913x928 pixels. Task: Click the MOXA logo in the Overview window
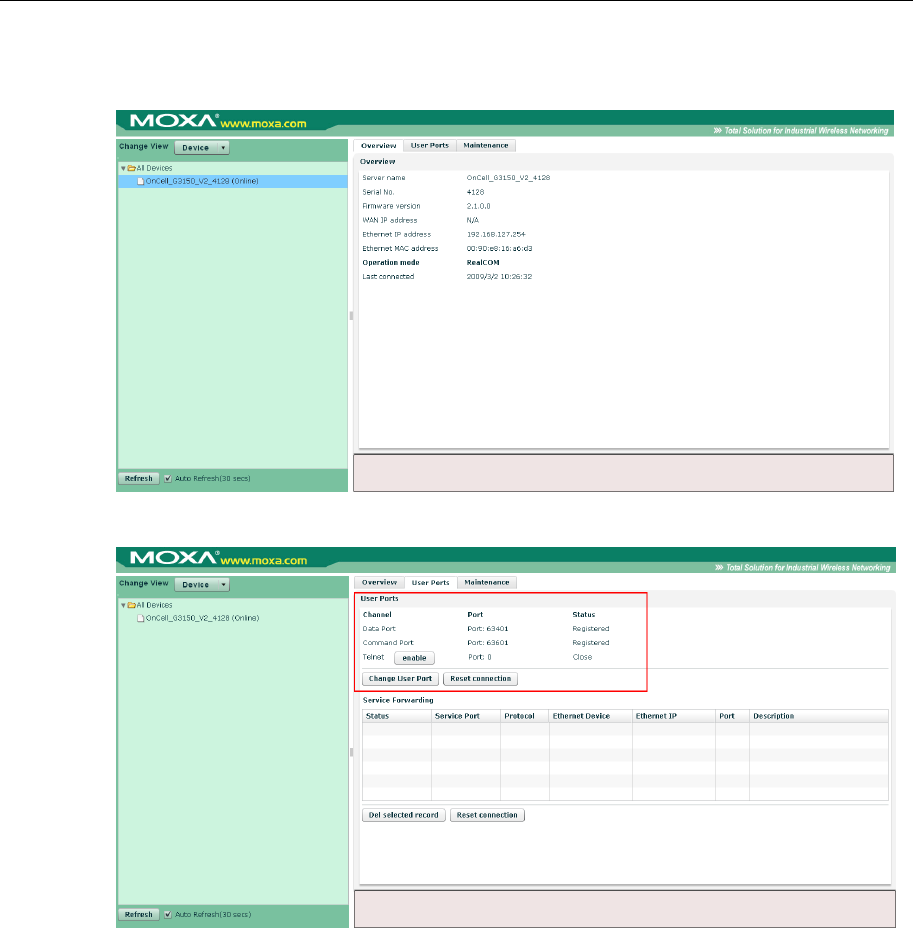pos(174,121)
